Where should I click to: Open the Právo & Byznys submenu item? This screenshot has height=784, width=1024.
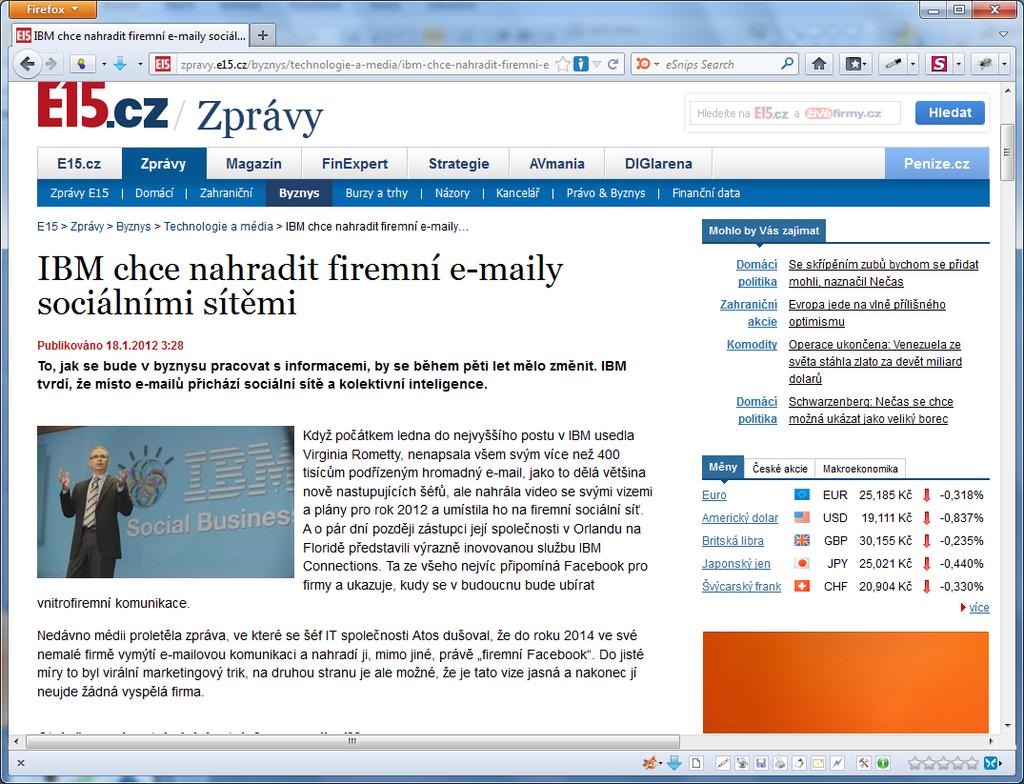pos(605,193)
